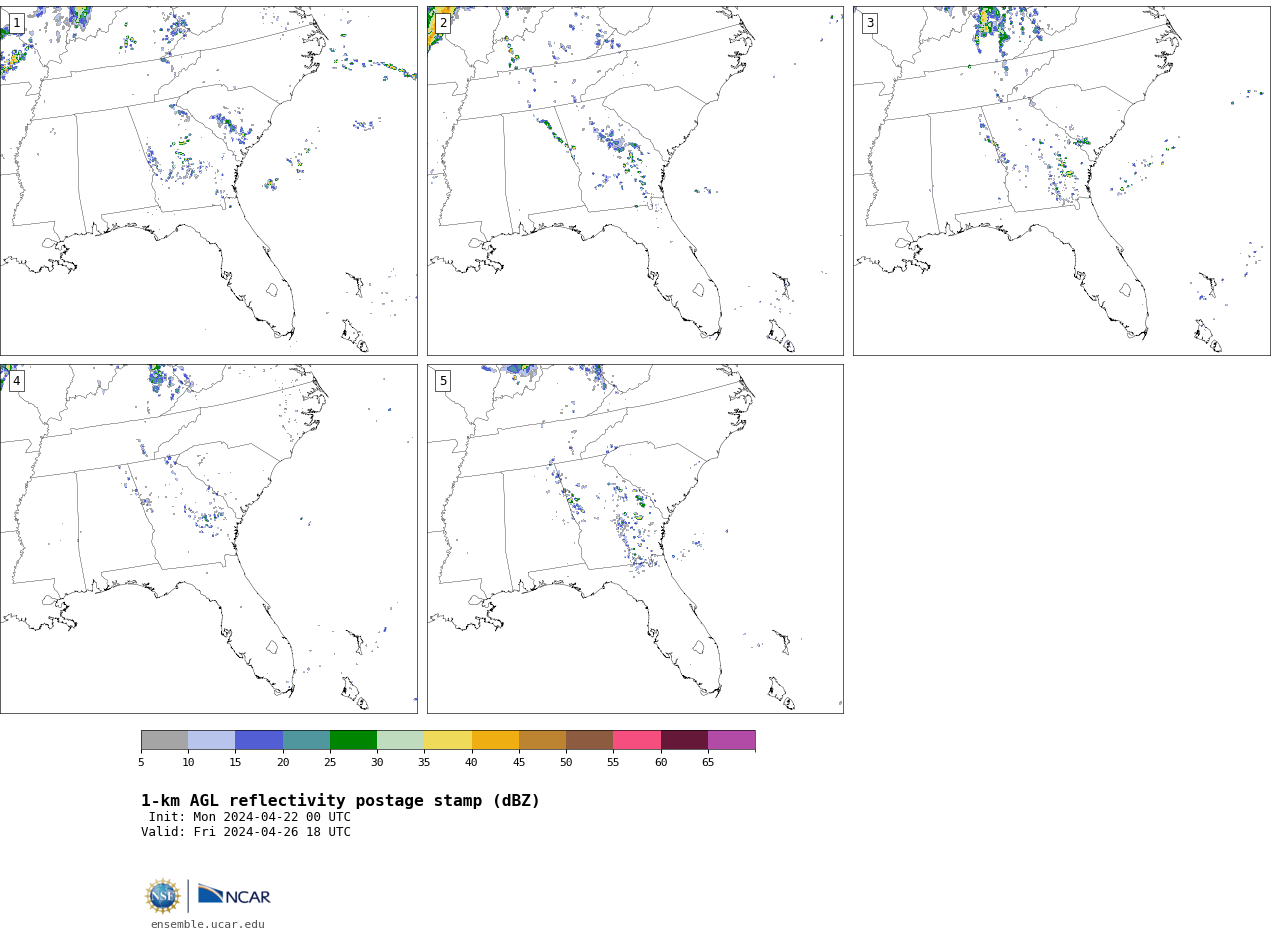Click the blue 15-20 dBZ swatch

pyautogui.click(x=259, y=740)
